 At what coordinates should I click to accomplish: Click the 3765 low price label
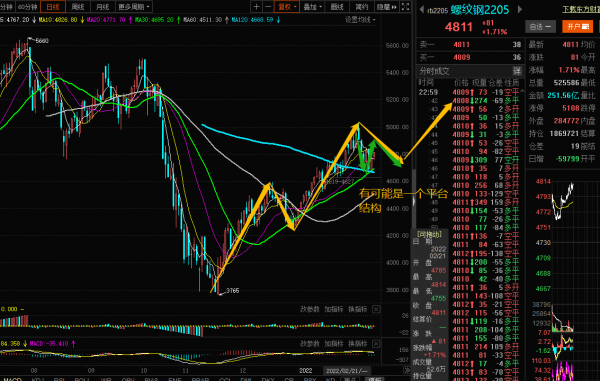point(233,291)
